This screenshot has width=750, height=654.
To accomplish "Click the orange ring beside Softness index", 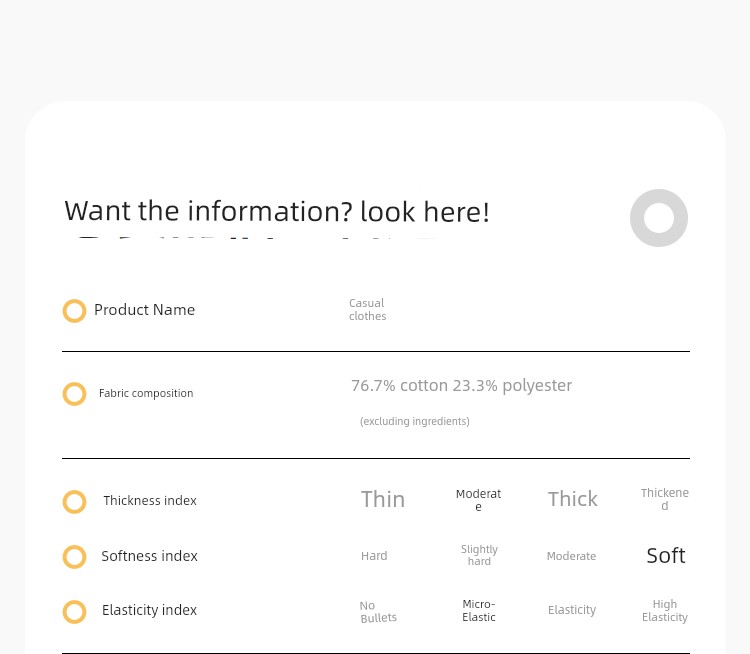I will (74, 557).
